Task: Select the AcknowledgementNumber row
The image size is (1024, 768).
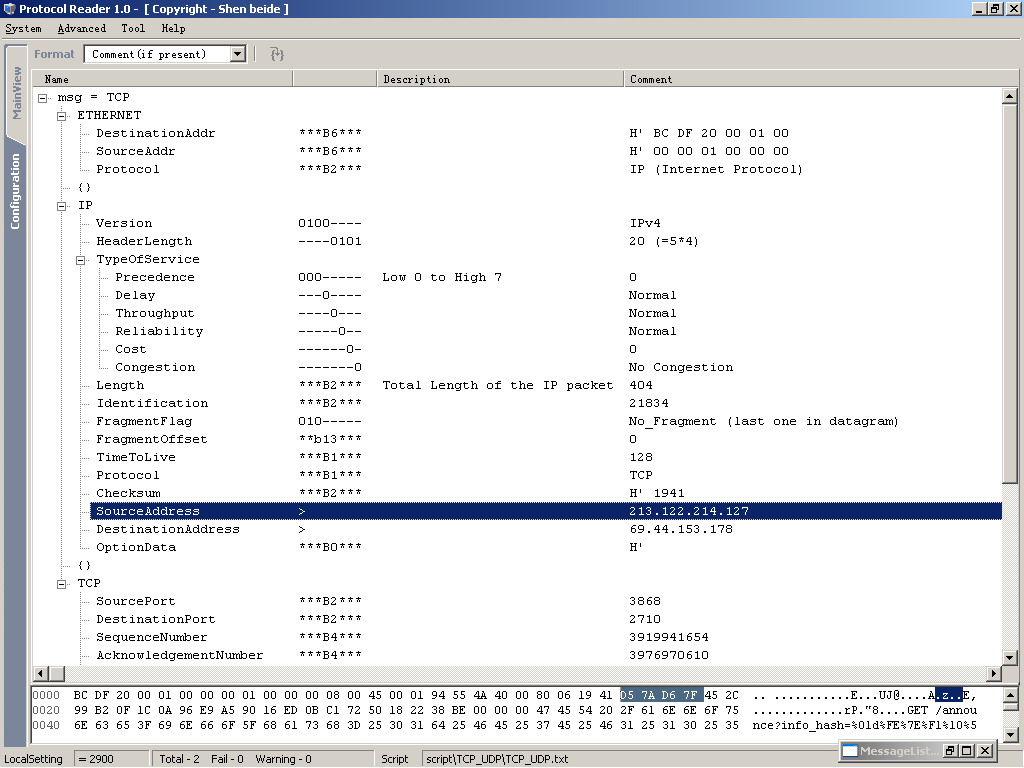Action: pos(546,656)
